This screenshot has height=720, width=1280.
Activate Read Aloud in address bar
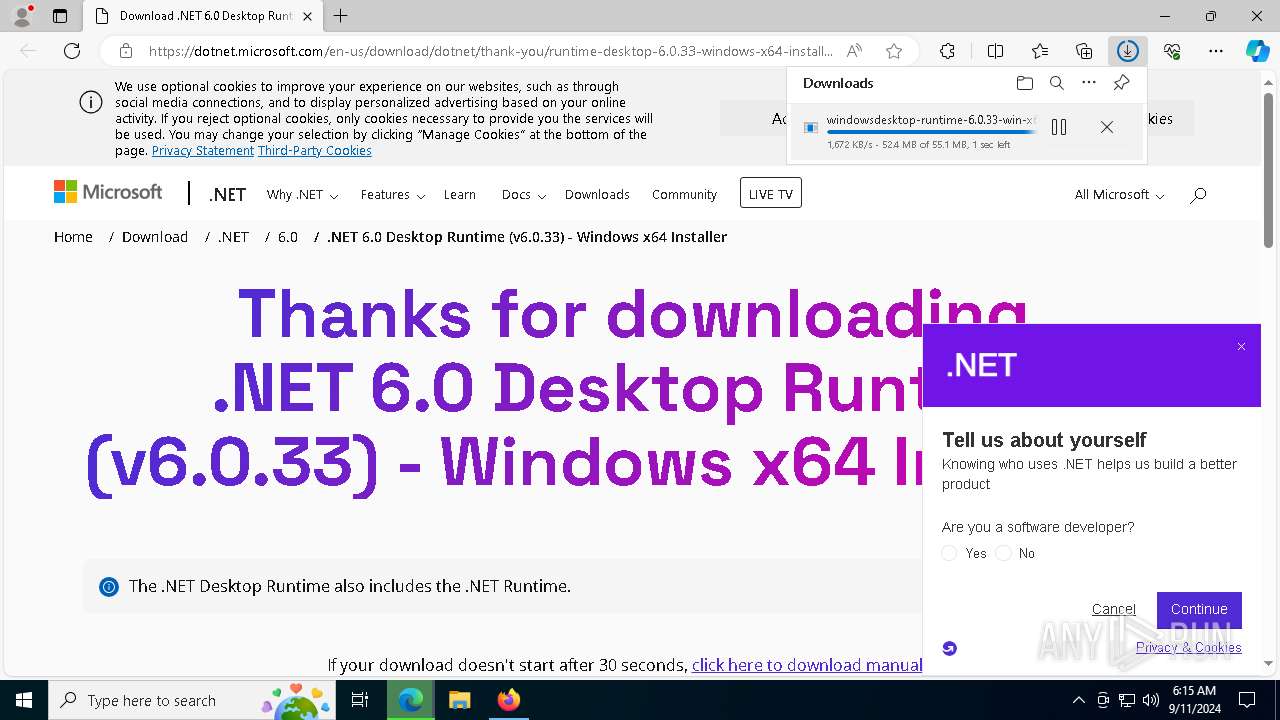click(x=854, y=51)
